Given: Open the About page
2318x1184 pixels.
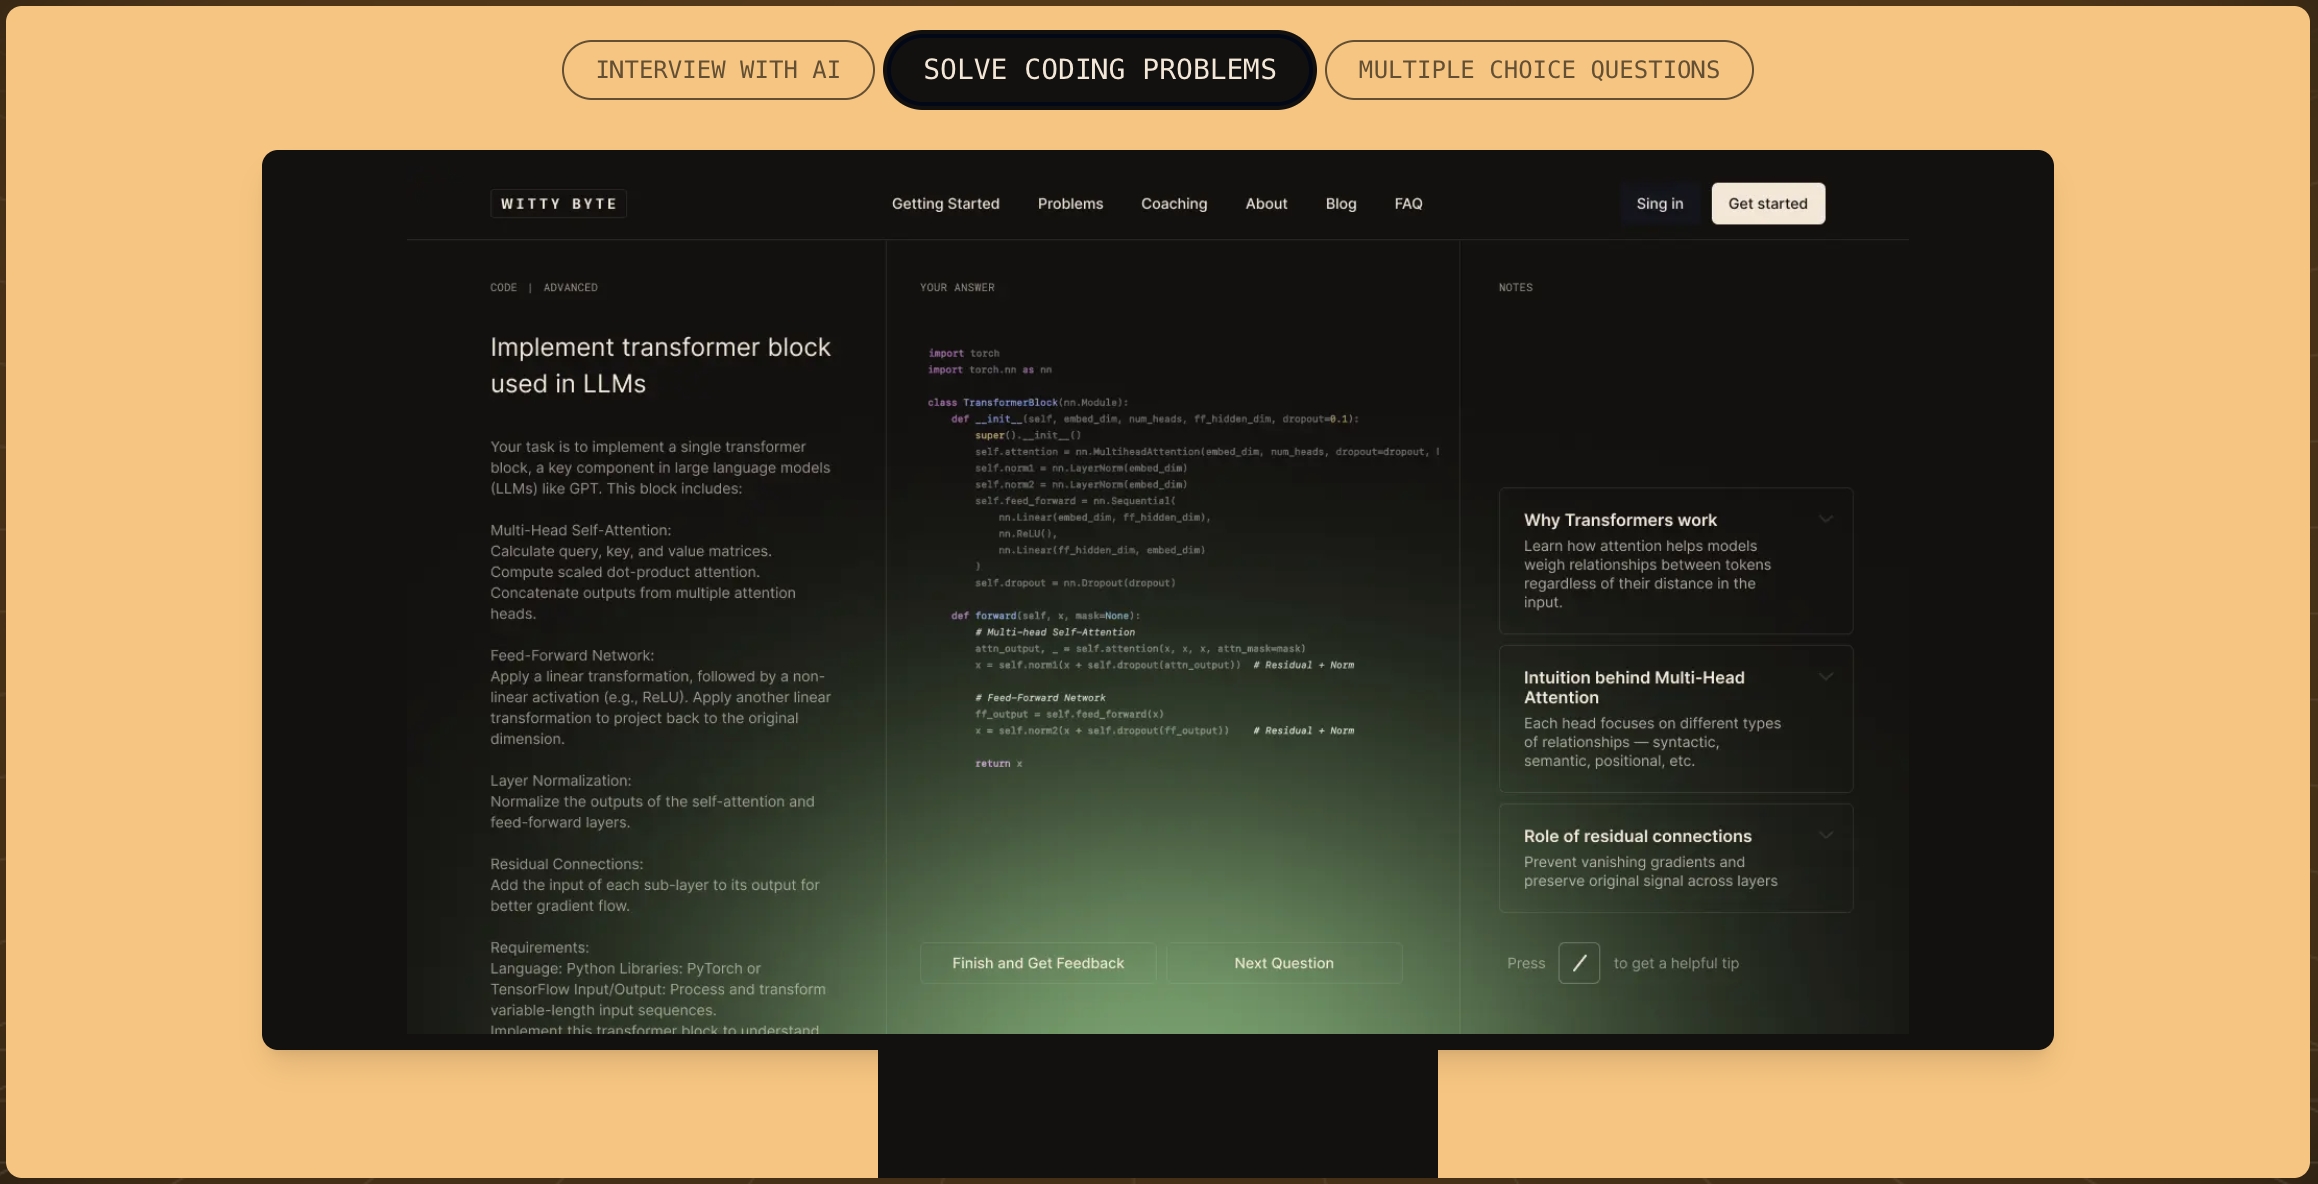Looking at the screenshot, I should tap(1266, 203).
